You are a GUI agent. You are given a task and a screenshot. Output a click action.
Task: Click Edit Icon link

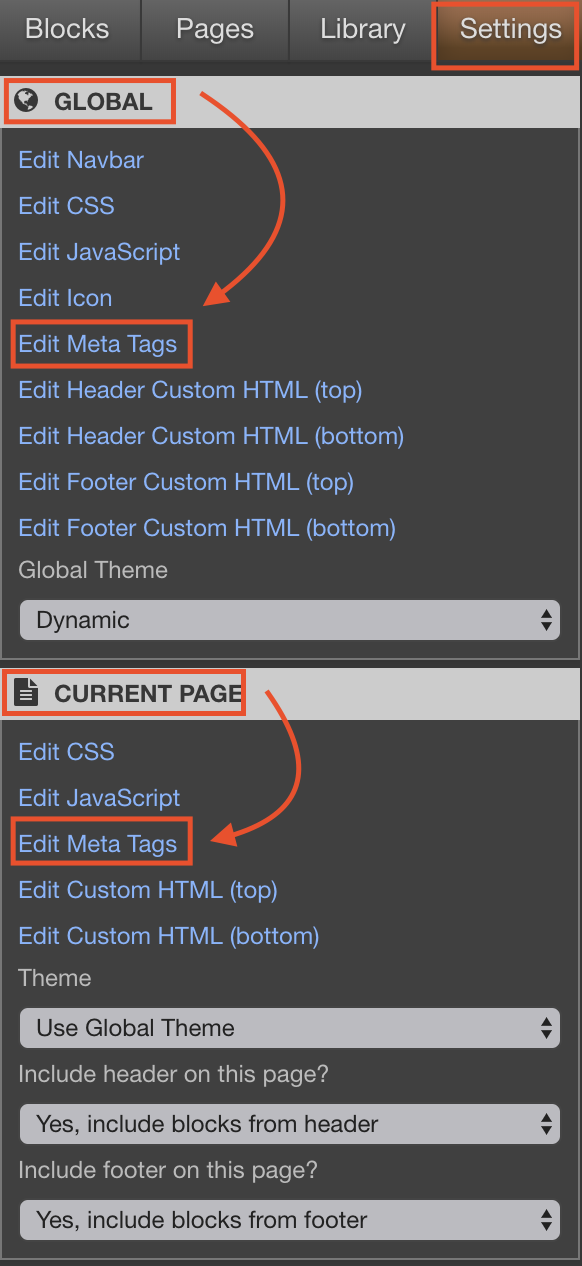pyautogui.click(x=65, y=298)
